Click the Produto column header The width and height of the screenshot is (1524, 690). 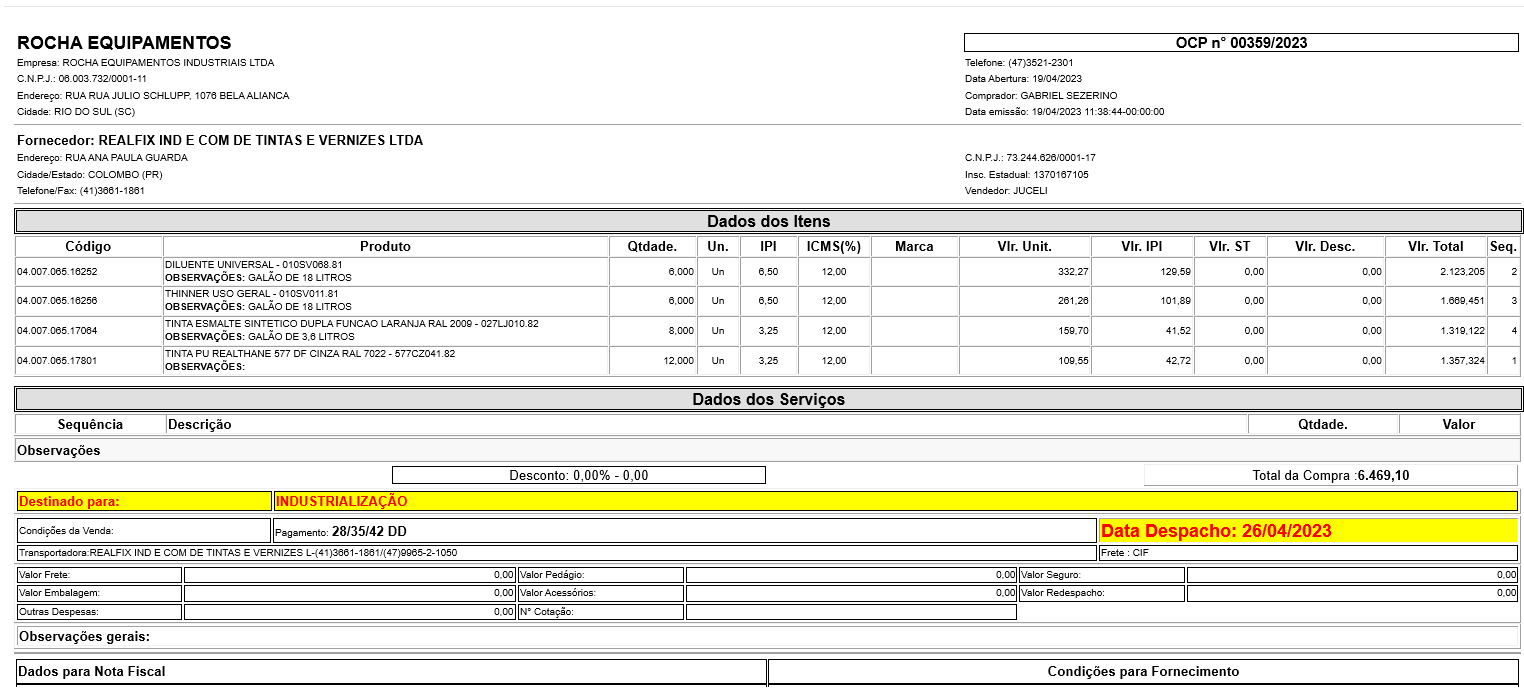coord(386,246)
